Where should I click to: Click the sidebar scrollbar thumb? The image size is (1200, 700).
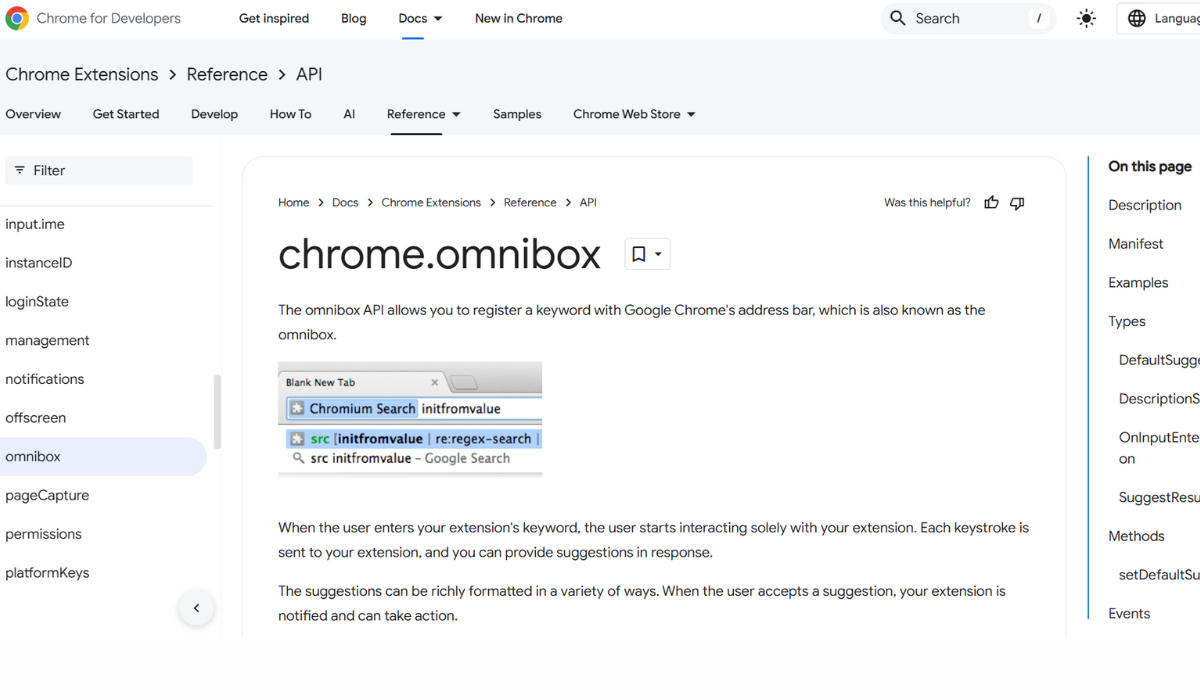pos(217,412)
